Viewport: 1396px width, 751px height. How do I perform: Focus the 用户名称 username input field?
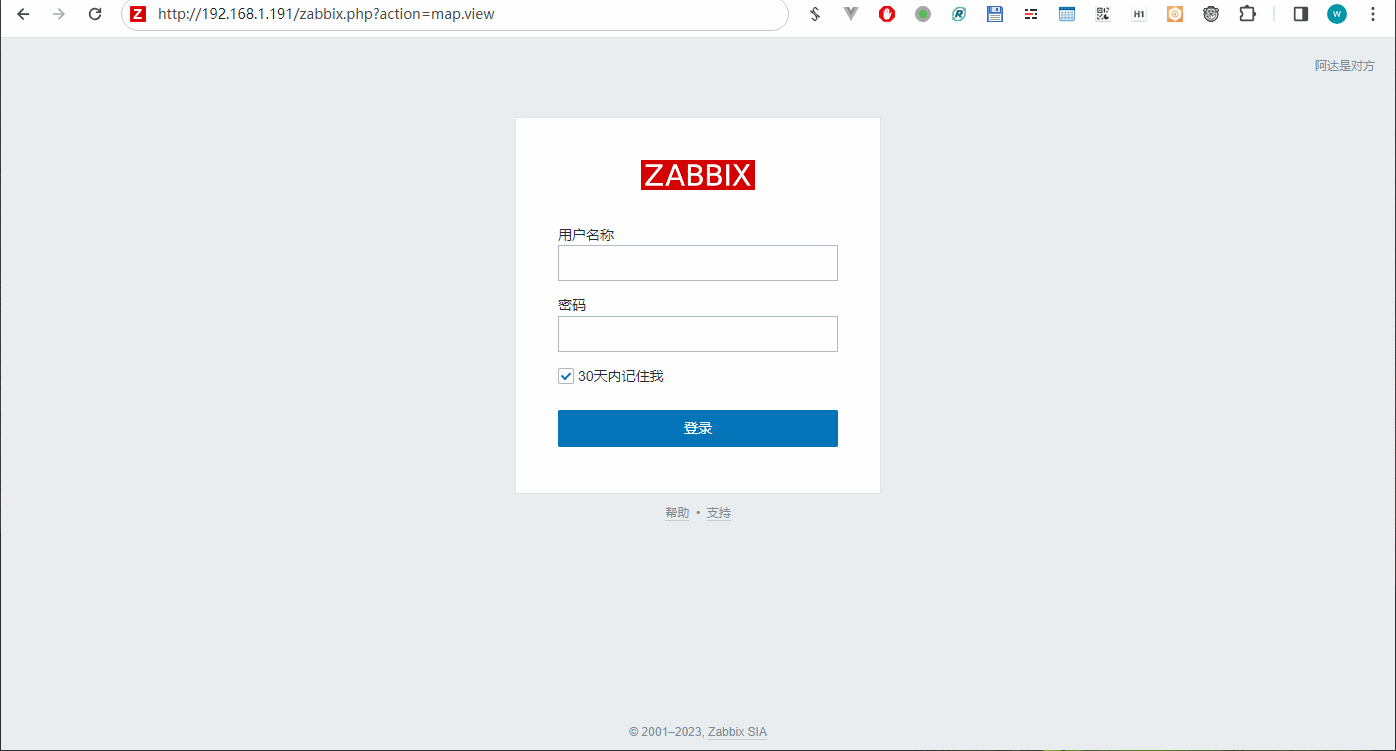[698, 263]
